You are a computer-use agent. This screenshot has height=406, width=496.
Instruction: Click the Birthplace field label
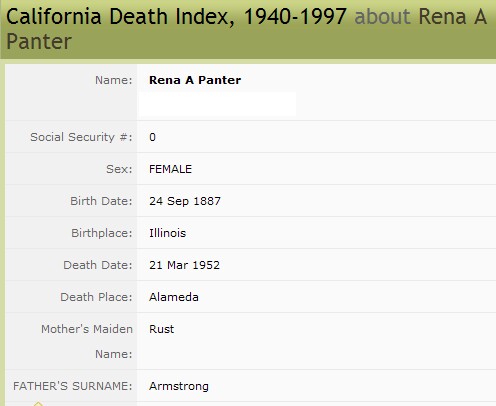[x=102, y=233]
